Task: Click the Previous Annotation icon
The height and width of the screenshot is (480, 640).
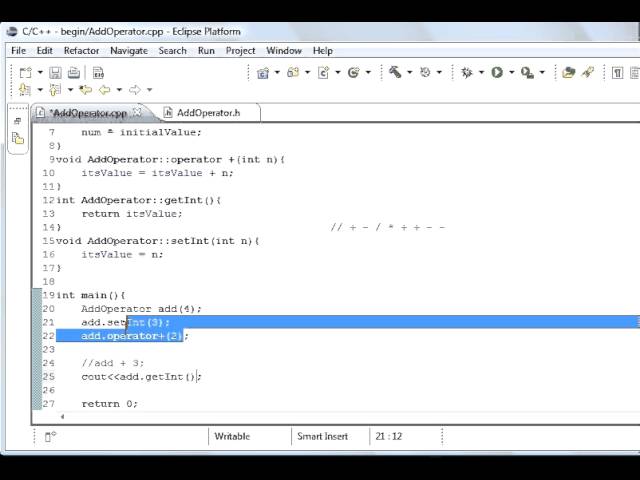Action: click(55, 89)
